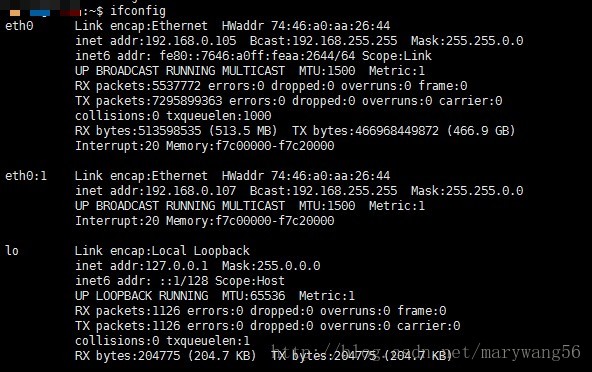The width and height of the screenshot is (592, 372).
Task: Click the Link encap:Local Loopback text
Action: (x=162, y=250)
